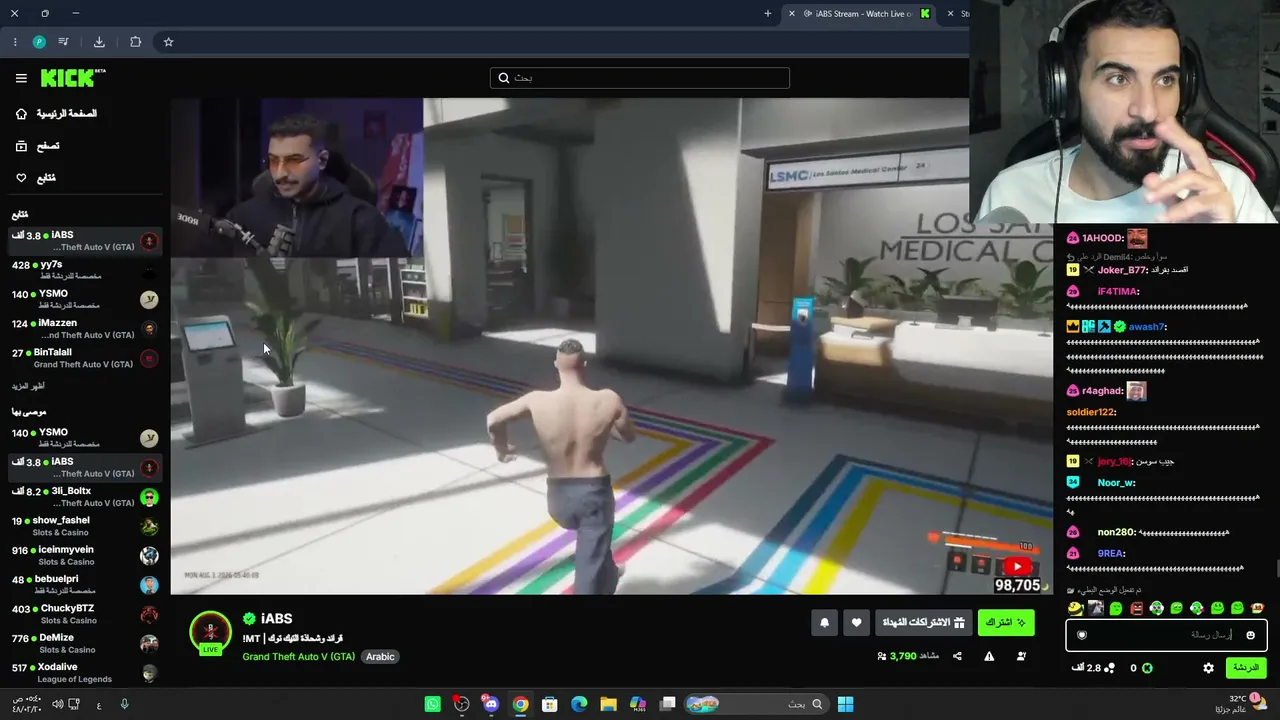Open Chrome media control icon
Viewport: 1280px width, 720px height.
coord(63,42)
